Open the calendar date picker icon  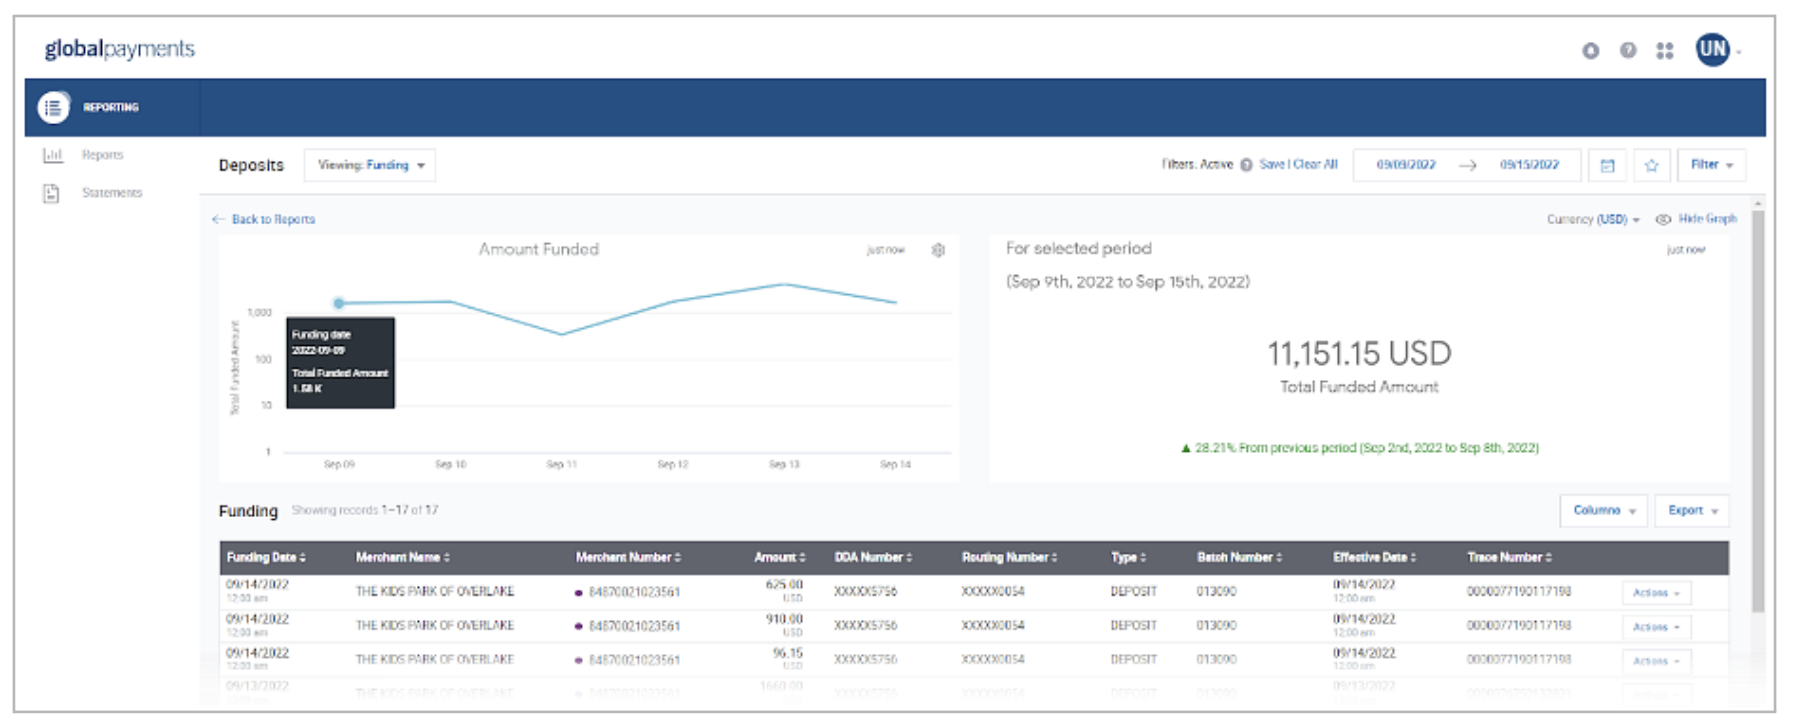(1607, 166)
